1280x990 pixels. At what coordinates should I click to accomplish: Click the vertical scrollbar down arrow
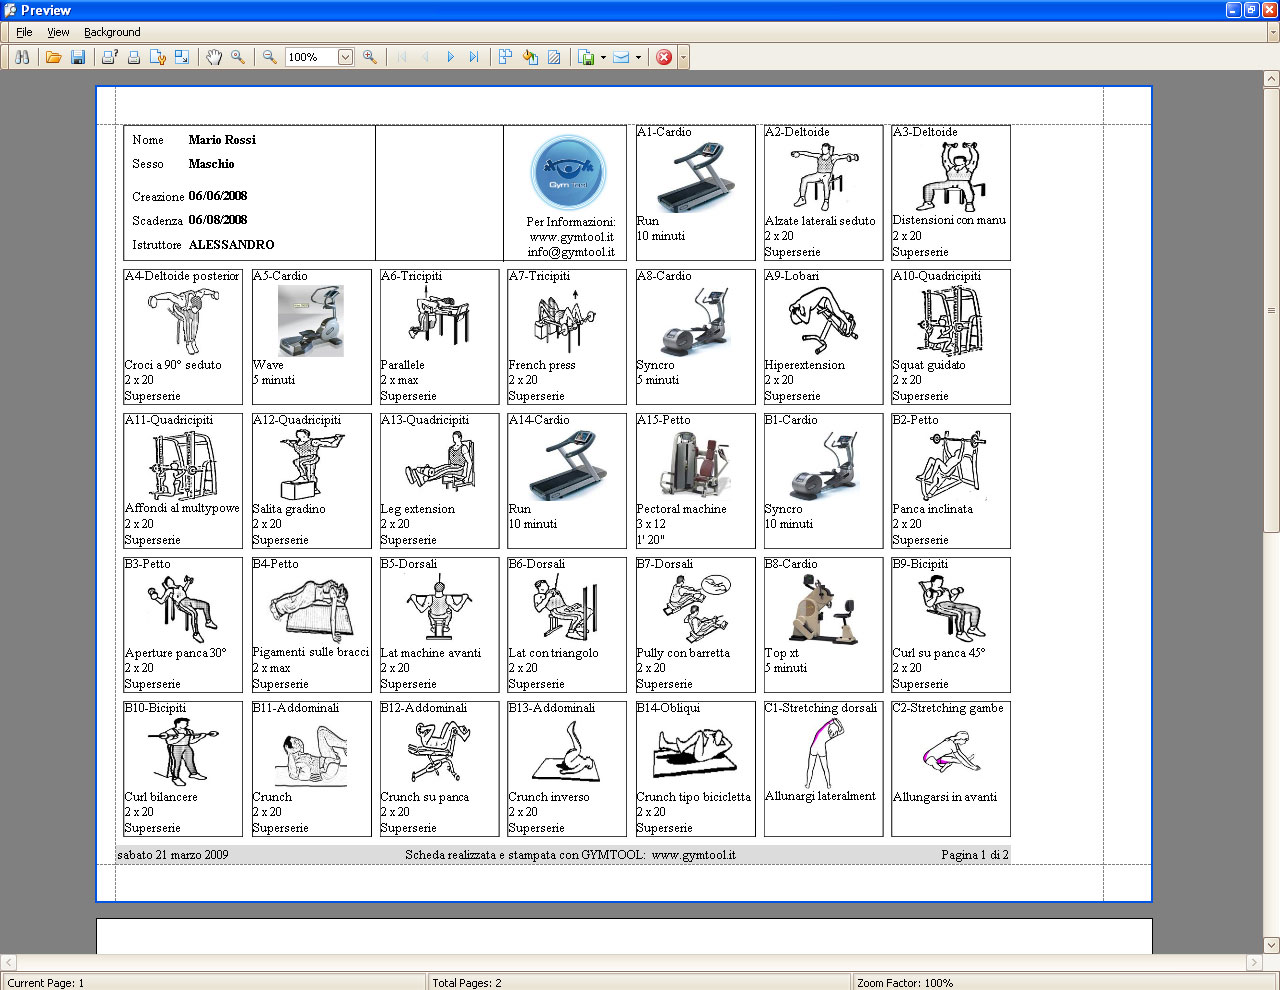pos(1271,944)
